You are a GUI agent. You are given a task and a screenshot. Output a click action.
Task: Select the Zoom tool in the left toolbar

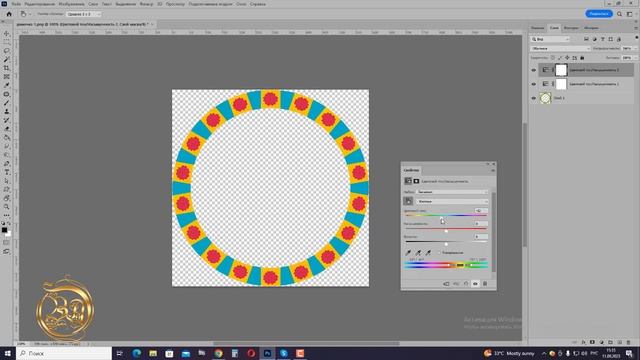[x=7, y=207]
